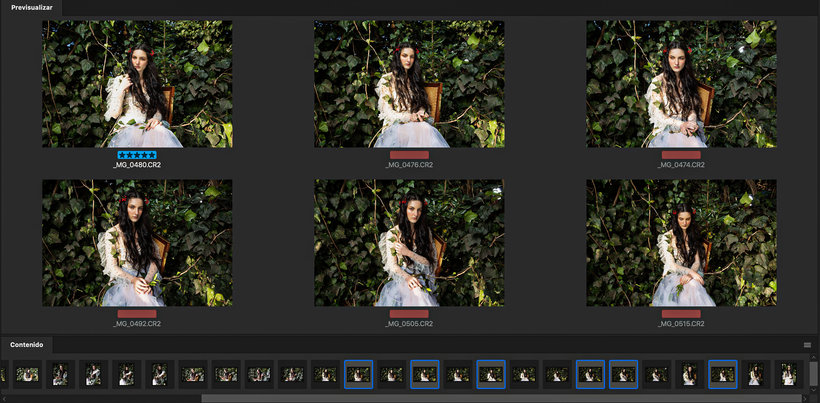Select the preview image of _MG_0480.CR2

click(x=137, y=84)
